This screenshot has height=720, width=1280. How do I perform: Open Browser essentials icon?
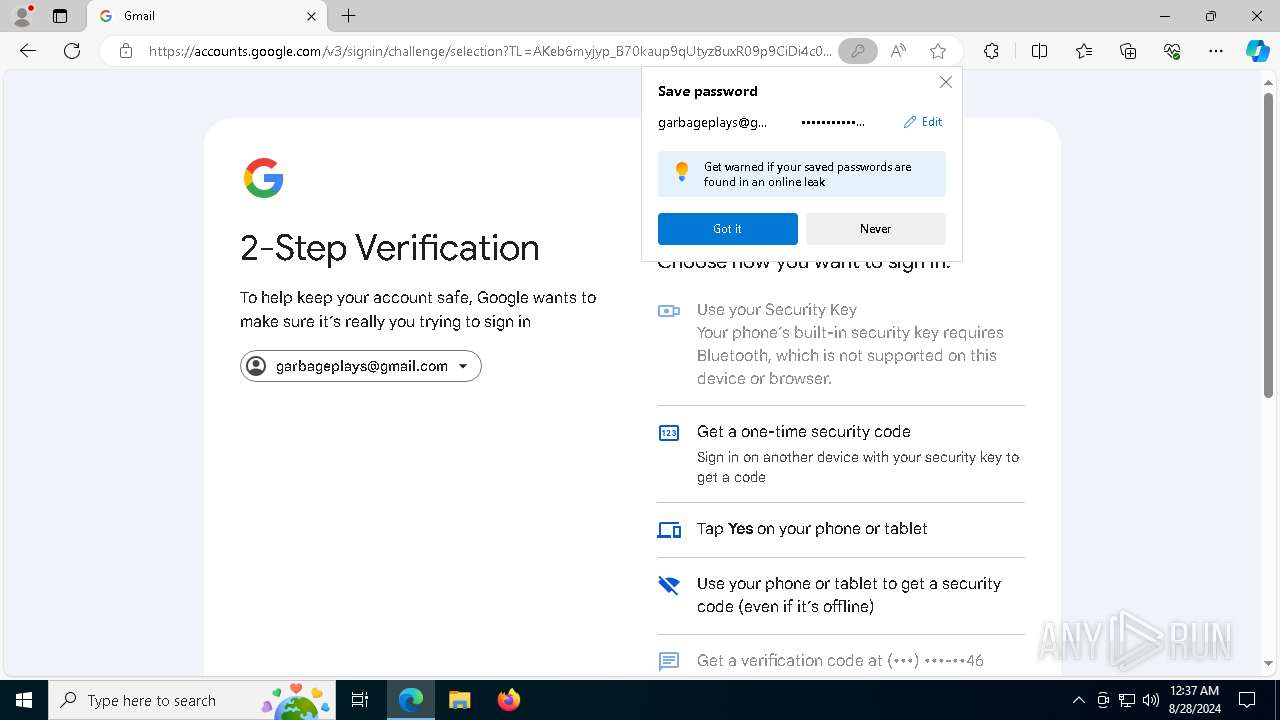click(x=1172, y=51)
